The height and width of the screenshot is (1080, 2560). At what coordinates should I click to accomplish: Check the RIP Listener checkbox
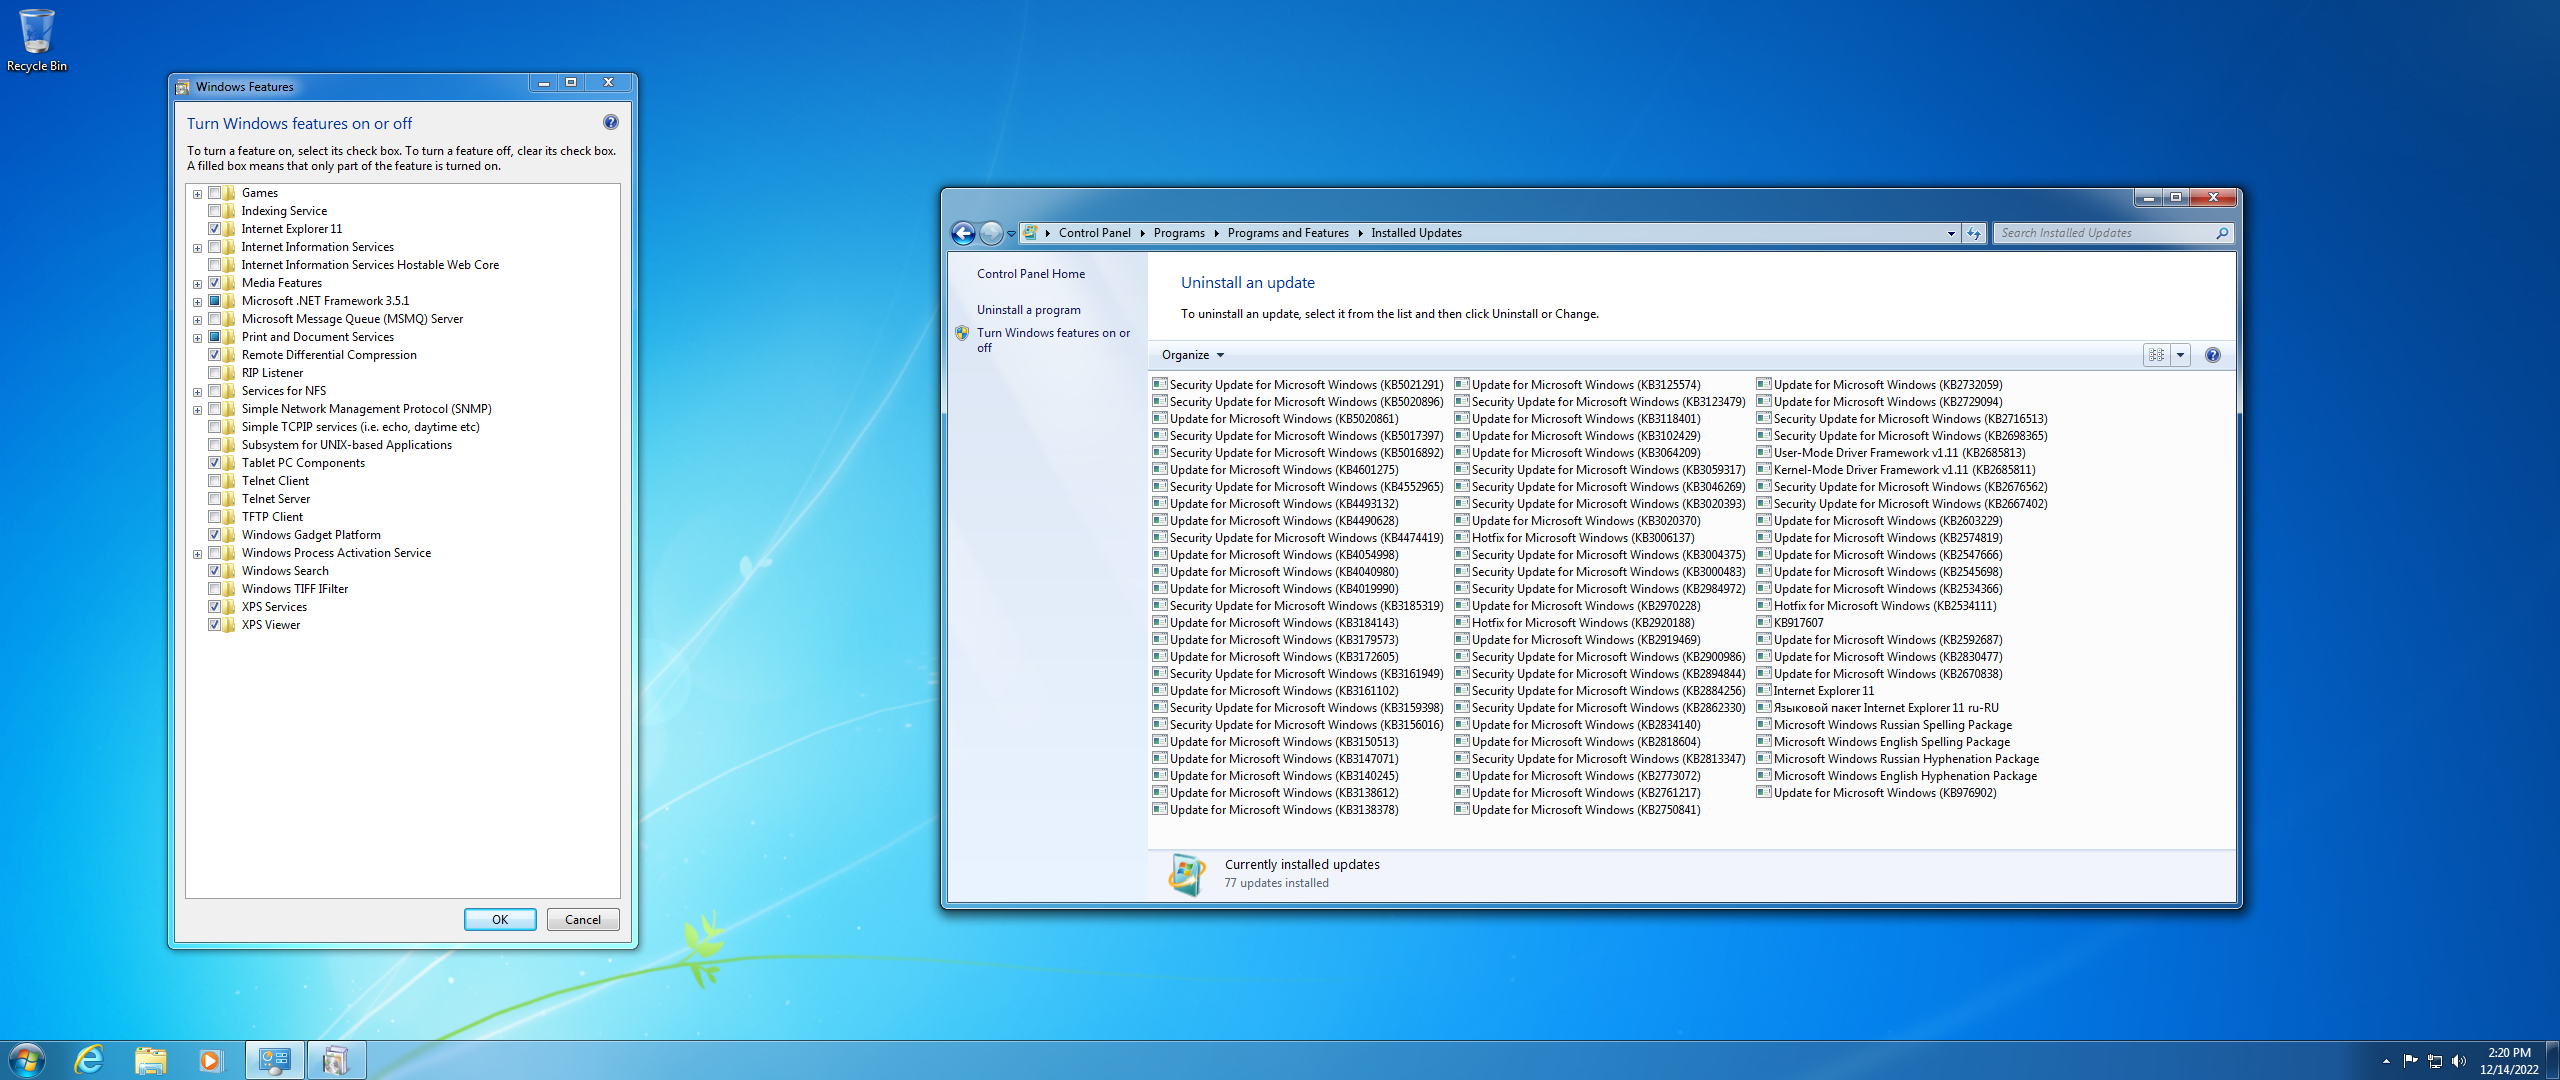coord(214,373)
